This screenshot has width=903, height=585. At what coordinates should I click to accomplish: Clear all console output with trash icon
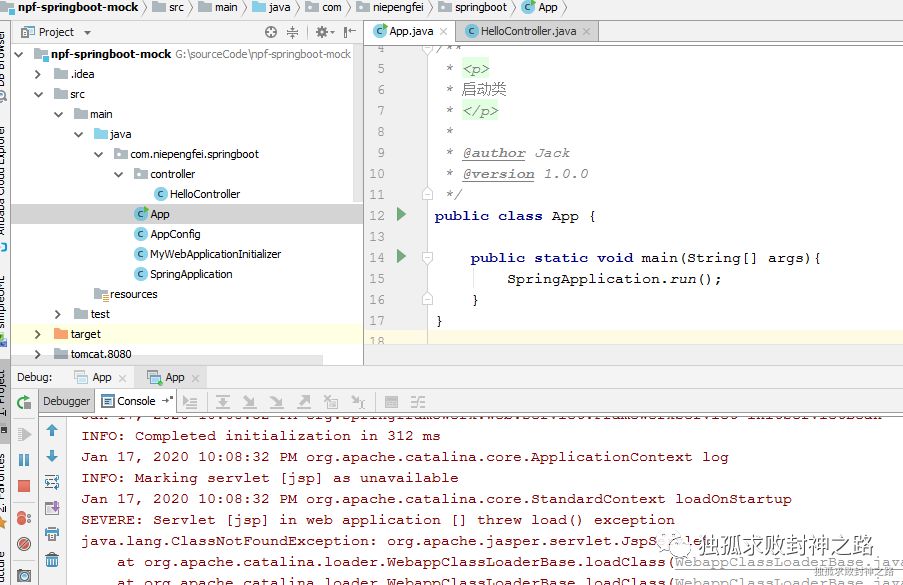(52, 559)
